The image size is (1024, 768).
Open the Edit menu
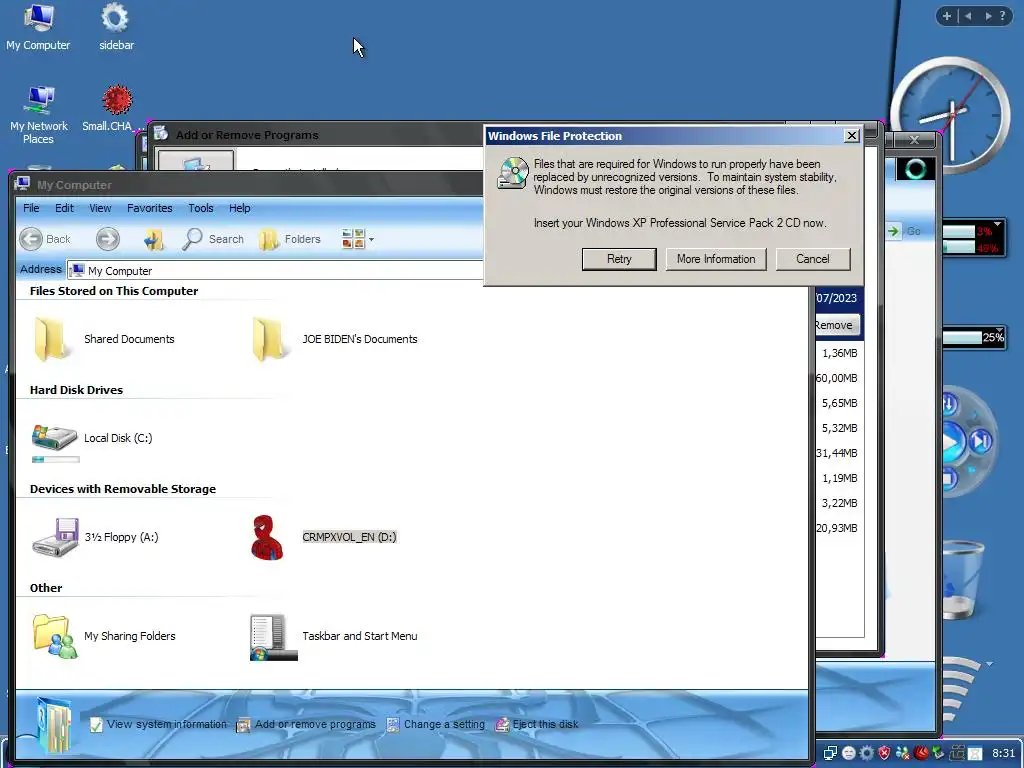point(64,208)
